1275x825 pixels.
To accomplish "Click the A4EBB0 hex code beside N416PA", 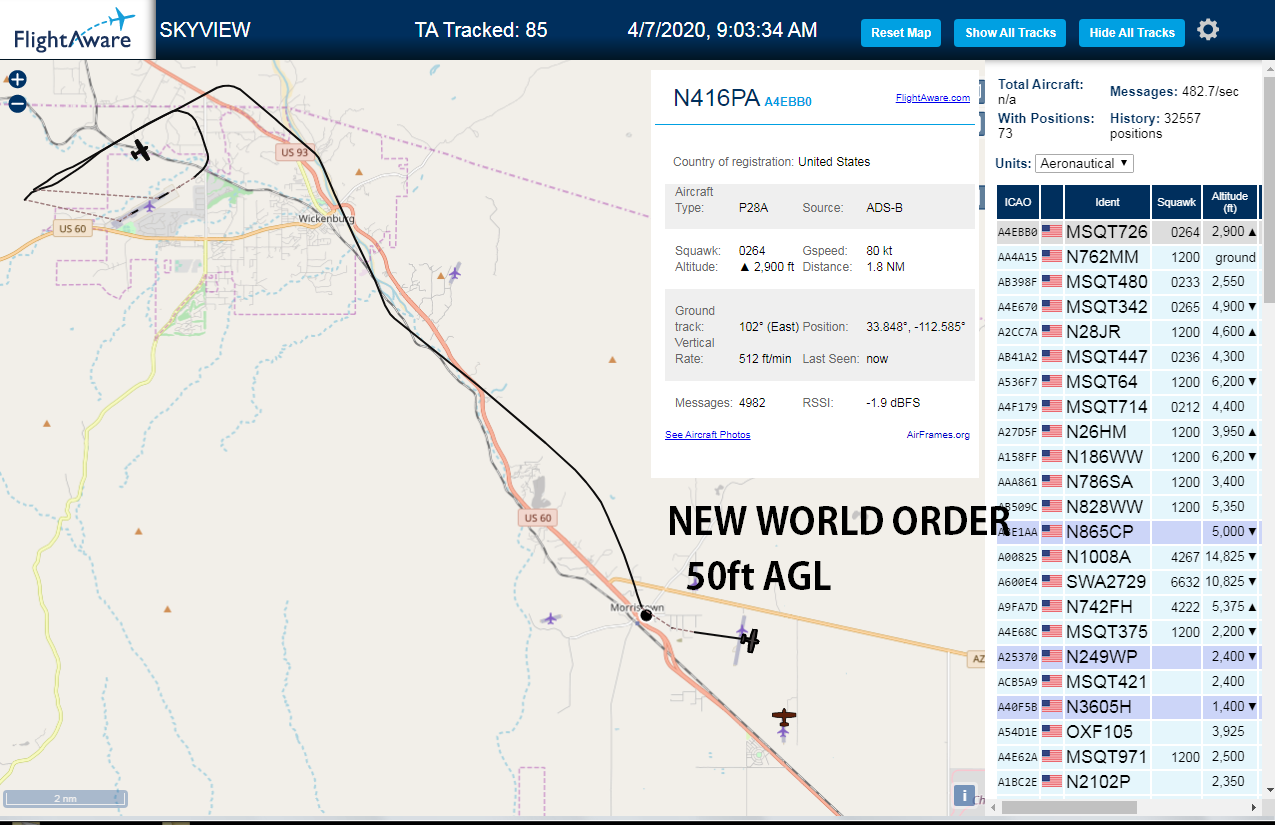I will pyautogui.click(x=788, y=102).
